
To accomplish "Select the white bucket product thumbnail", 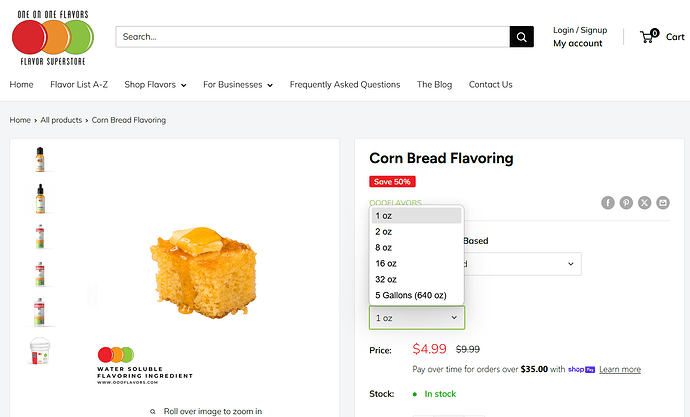I will (40, 351).
